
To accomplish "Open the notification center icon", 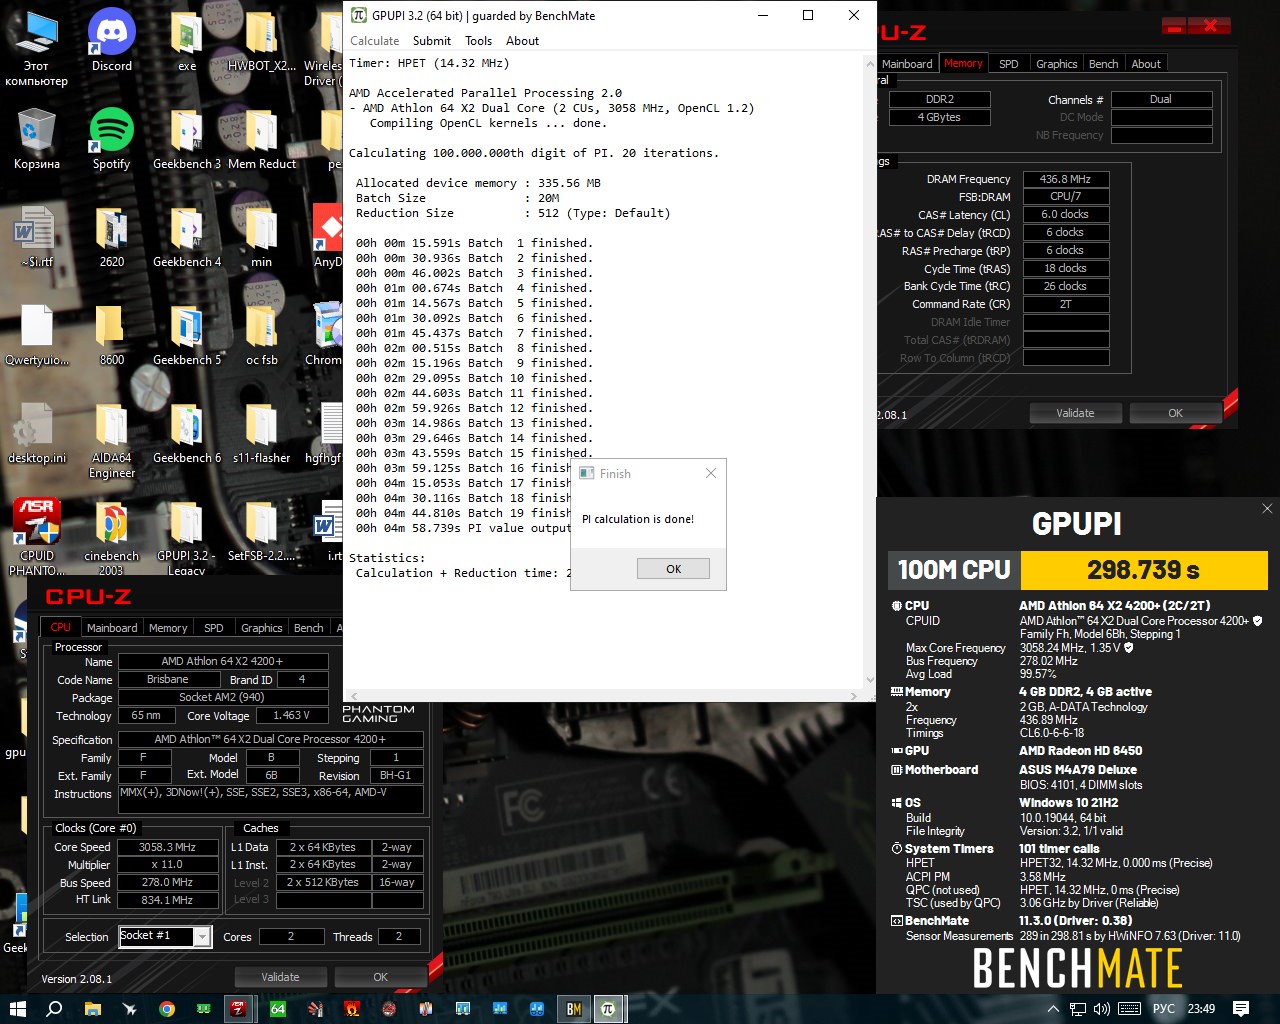I will [1241, 1009].
